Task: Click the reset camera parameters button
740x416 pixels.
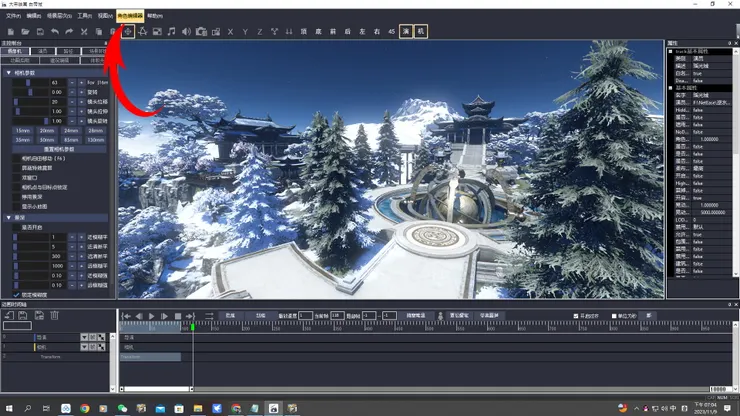Action: 59,150
